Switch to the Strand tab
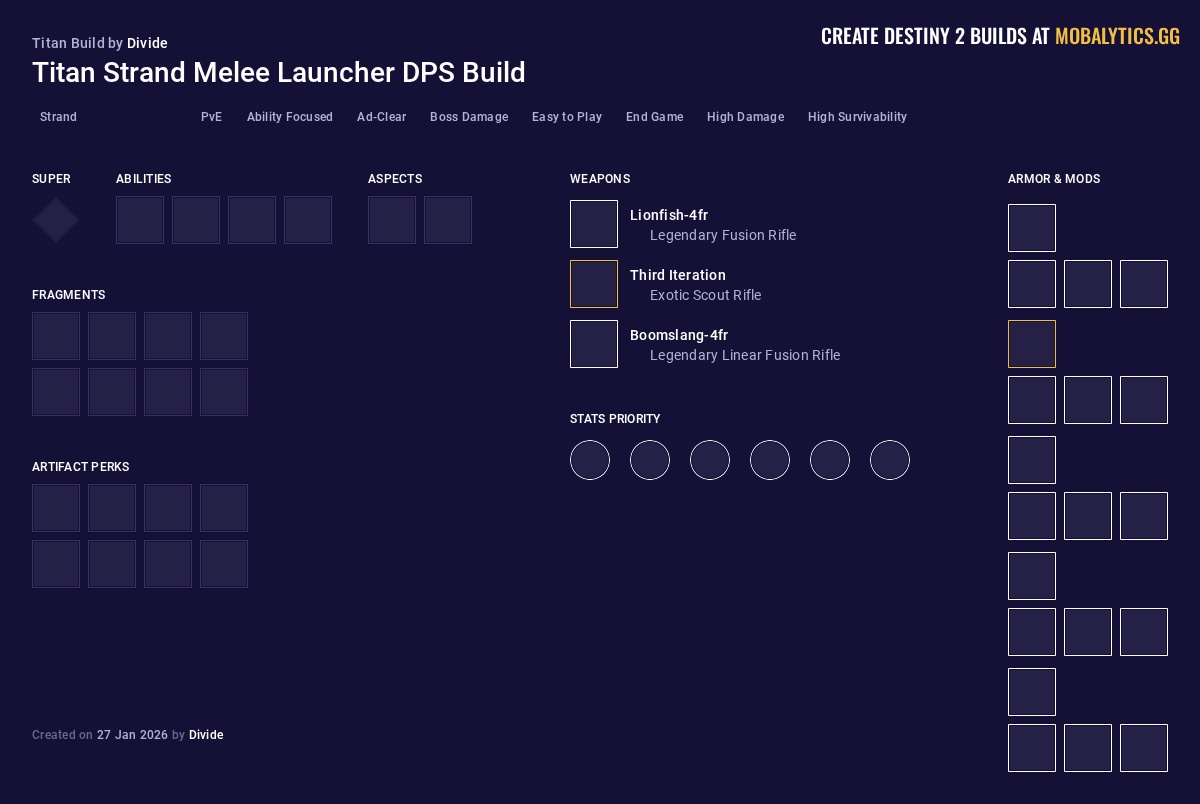 (x=58, y=117)
